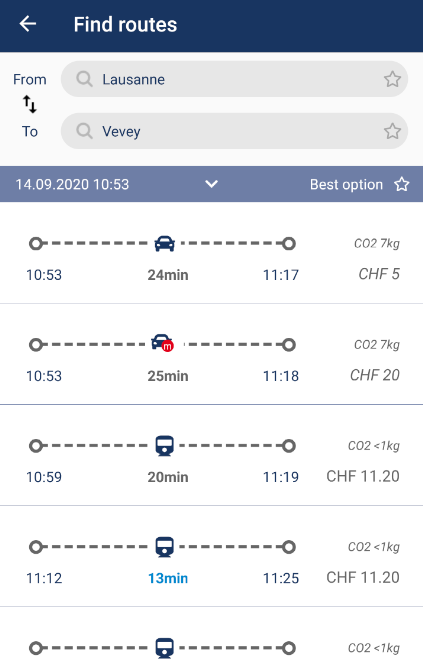
Task: Click the search icon in Lausanne field
Action: [x=84, y=79]
